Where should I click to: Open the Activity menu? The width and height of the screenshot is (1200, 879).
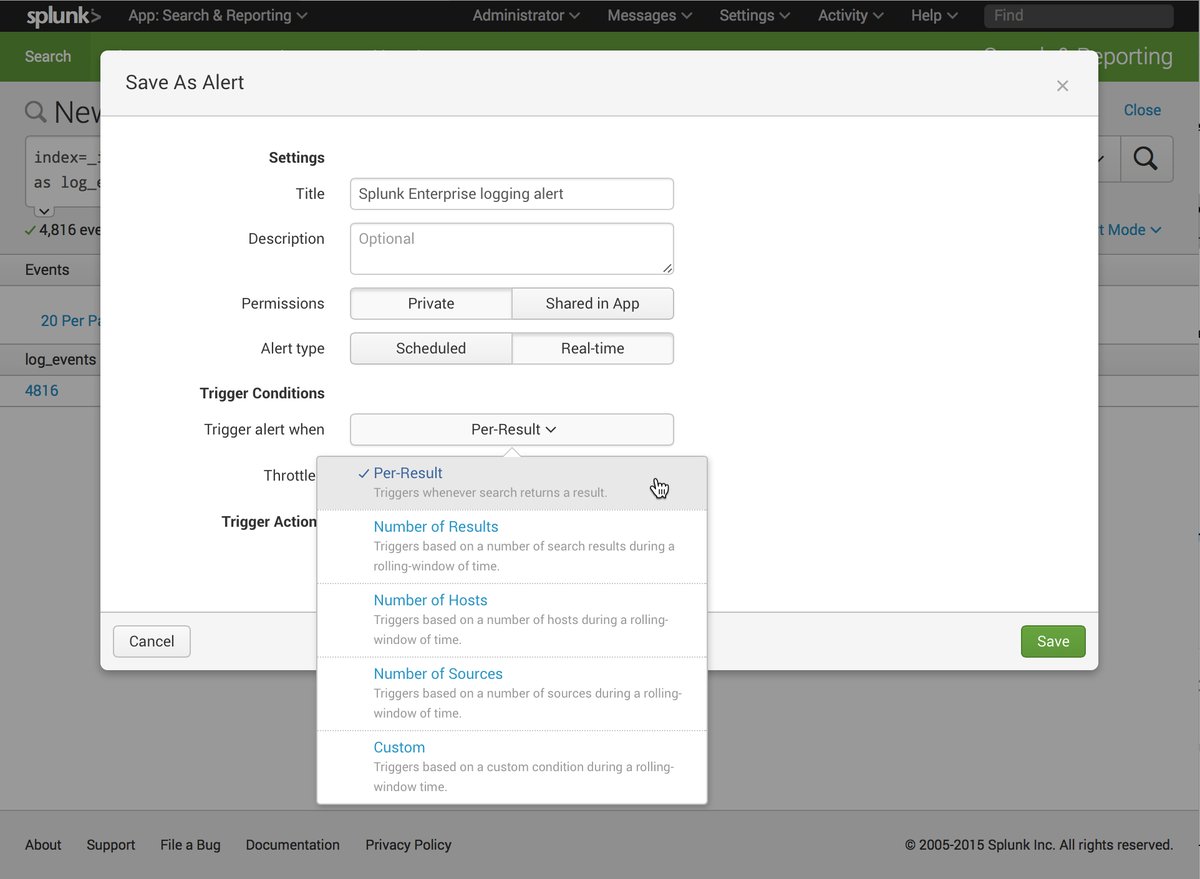(849, 15)
